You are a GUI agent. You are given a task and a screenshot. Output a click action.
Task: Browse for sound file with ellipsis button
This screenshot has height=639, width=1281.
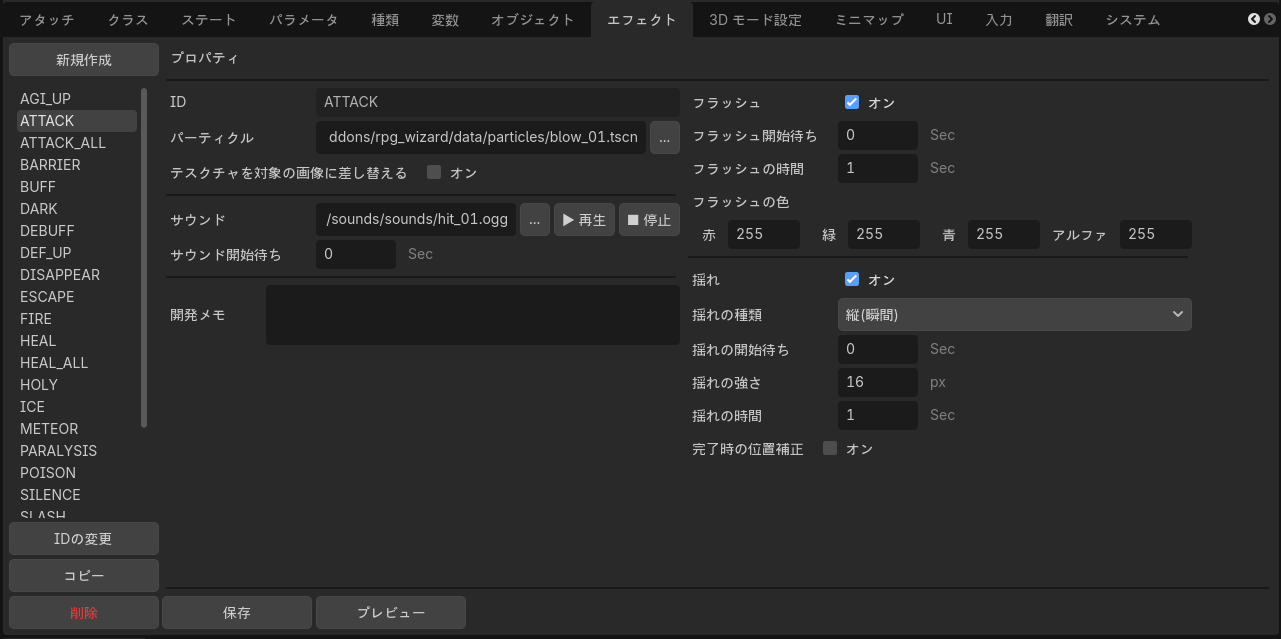(535, 220)
